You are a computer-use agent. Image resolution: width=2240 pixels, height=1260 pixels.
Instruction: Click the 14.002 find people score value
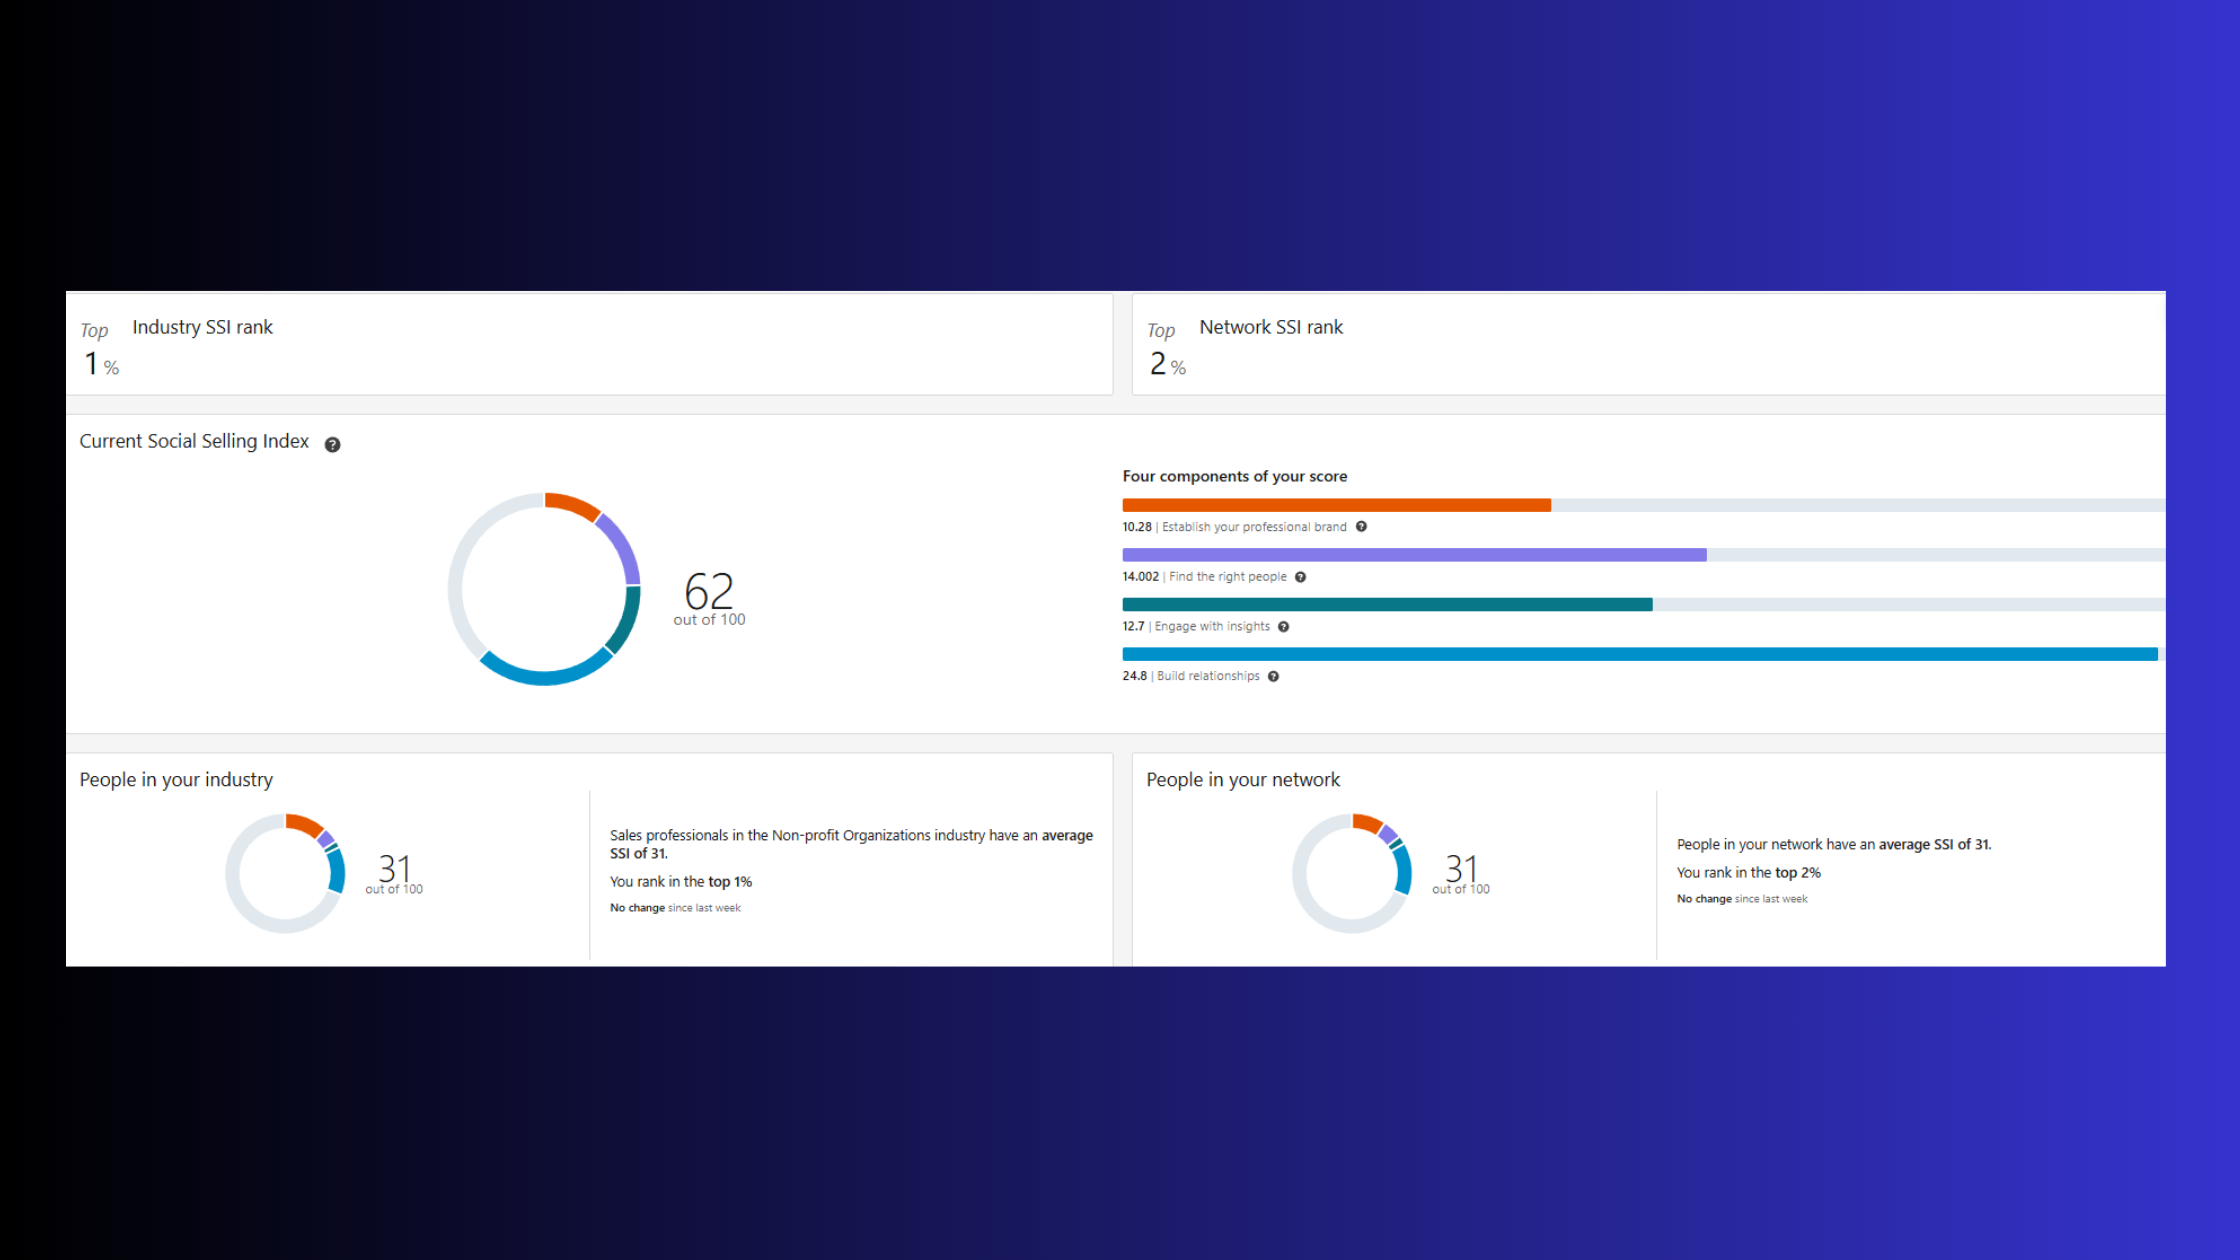coord(1140,577)
